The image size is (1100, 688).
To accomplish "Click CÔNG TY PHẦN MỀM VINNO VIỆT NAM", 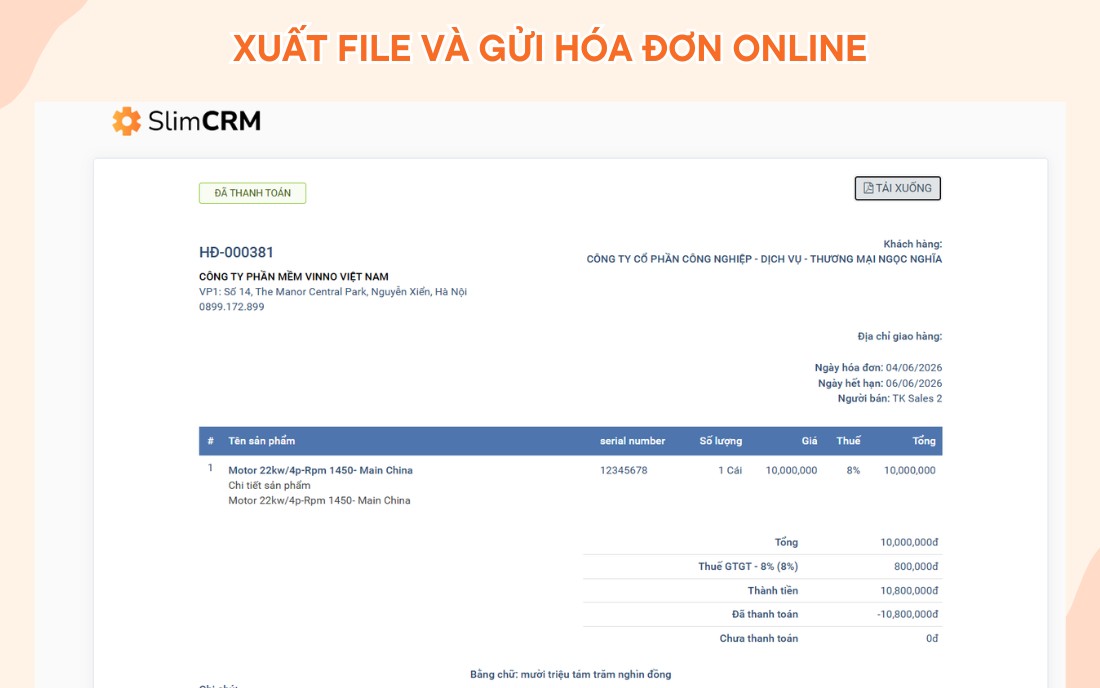I will pos(294,276).
